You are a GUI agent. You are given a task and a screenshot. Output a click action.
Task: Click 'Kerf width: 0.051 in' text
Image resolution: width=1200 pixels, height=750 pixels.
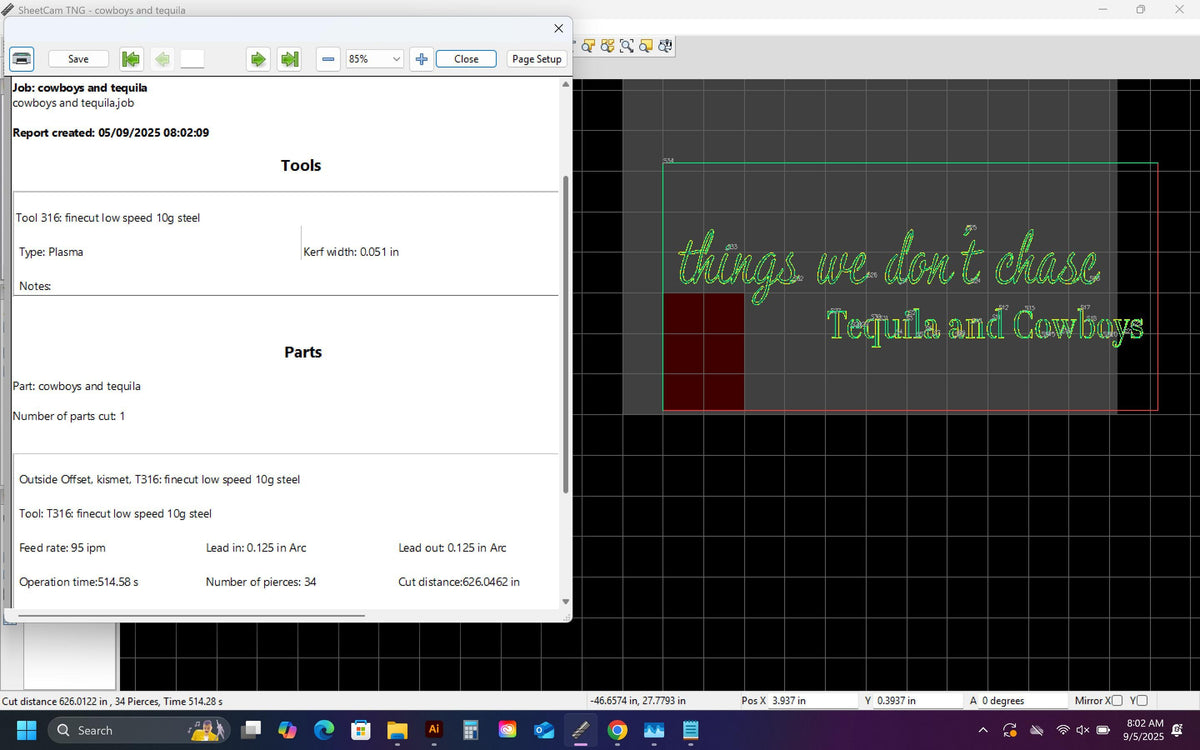pyautogui.click(x=351, y=252)
